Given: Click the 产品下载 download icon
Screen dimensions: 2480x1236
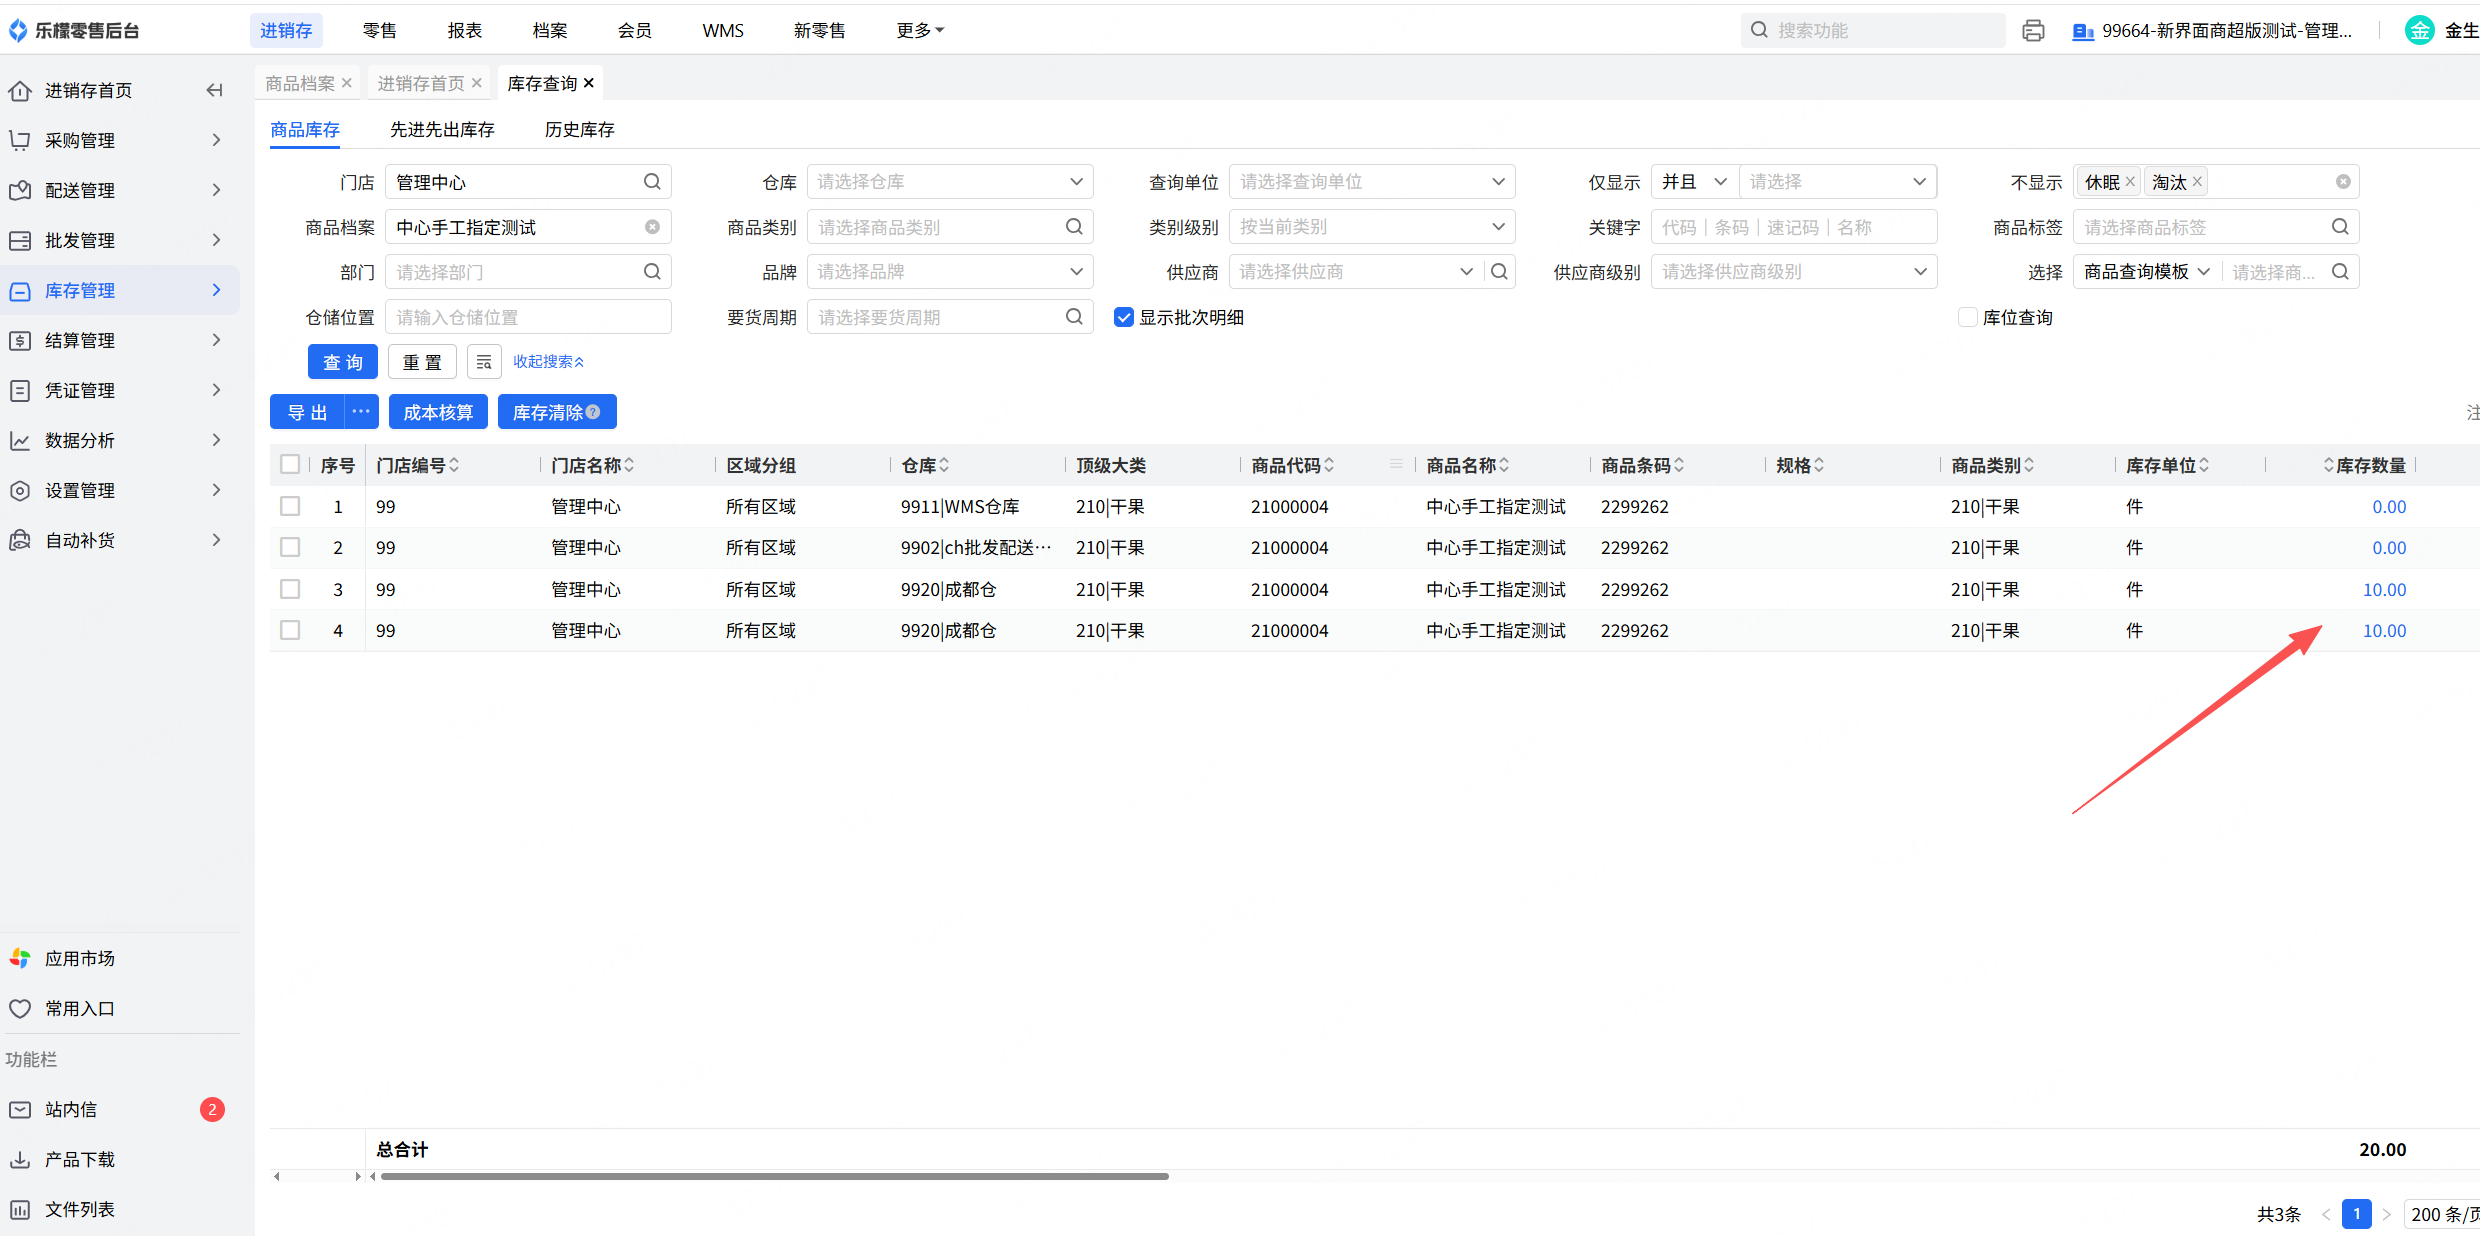Looking at the screenshot, I should pyautogui.click(x=20, y=1159).
